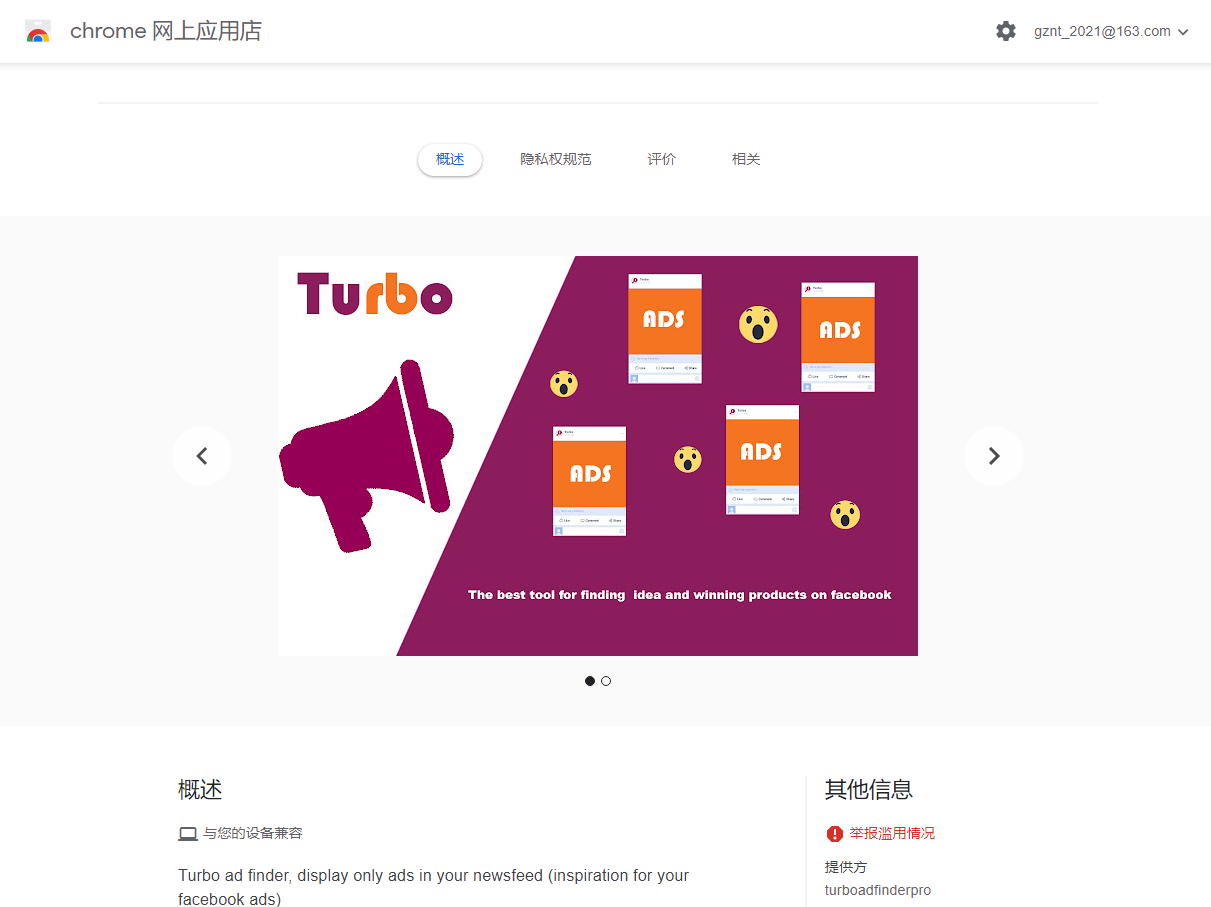The height and width of the screenshot is (907, 1211).
Task: Click the Chrome Web Store rainbow logo
Action: (38, 31)
